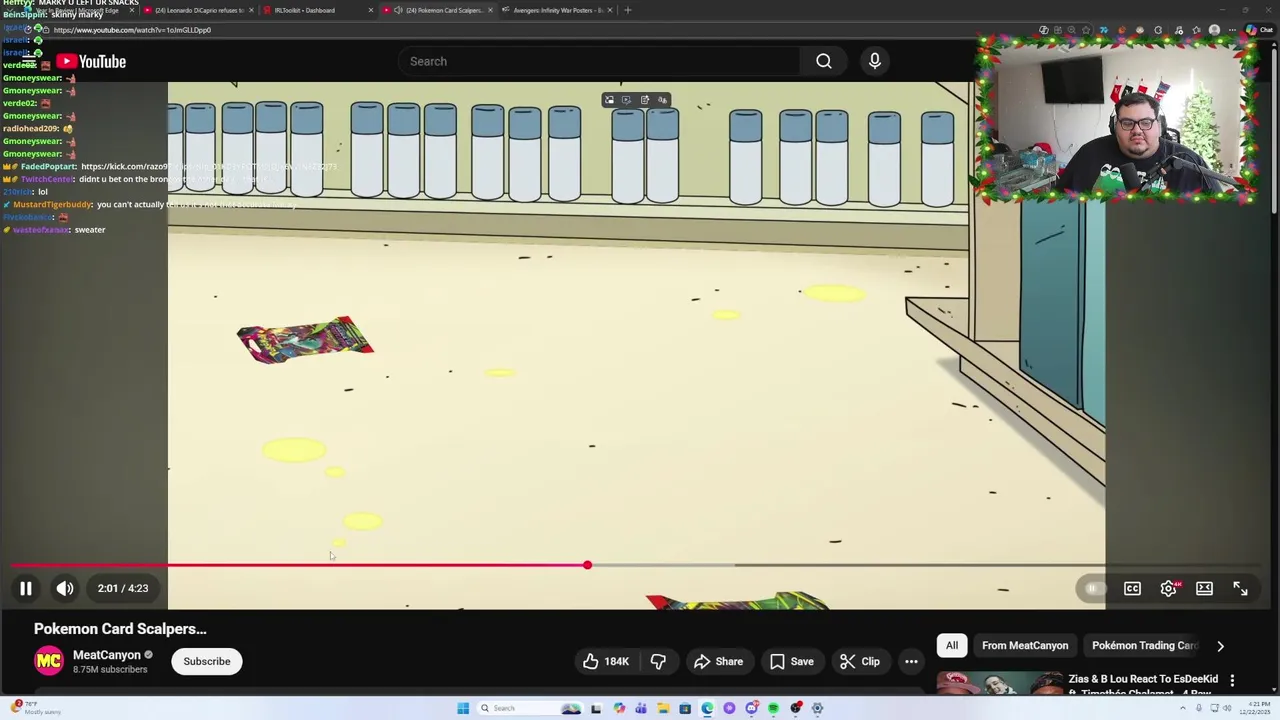The height and width of the screenshot is (720, 1280).
Task: Enter full screen mode
Action: point(1240,589)
